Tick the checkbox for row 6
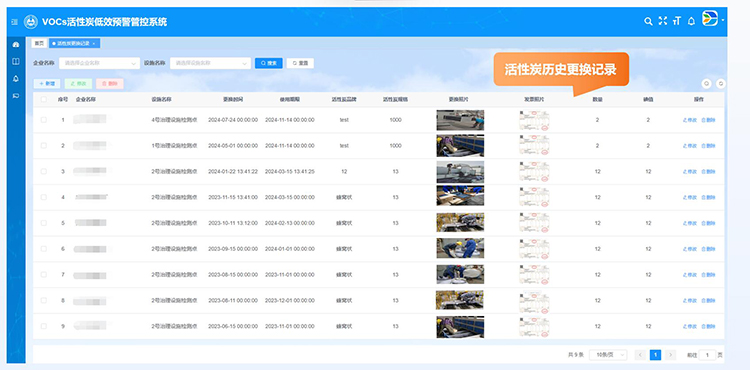Screen dimensions: 750x370 point(44,249)
